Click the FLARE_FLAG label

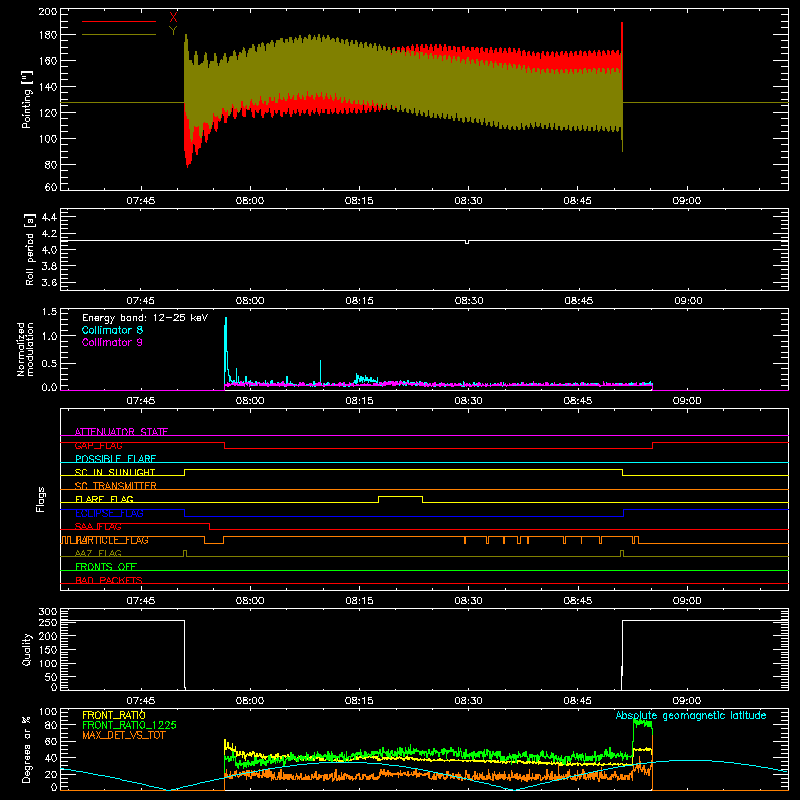pyautogui.click(x=104, y=499)
